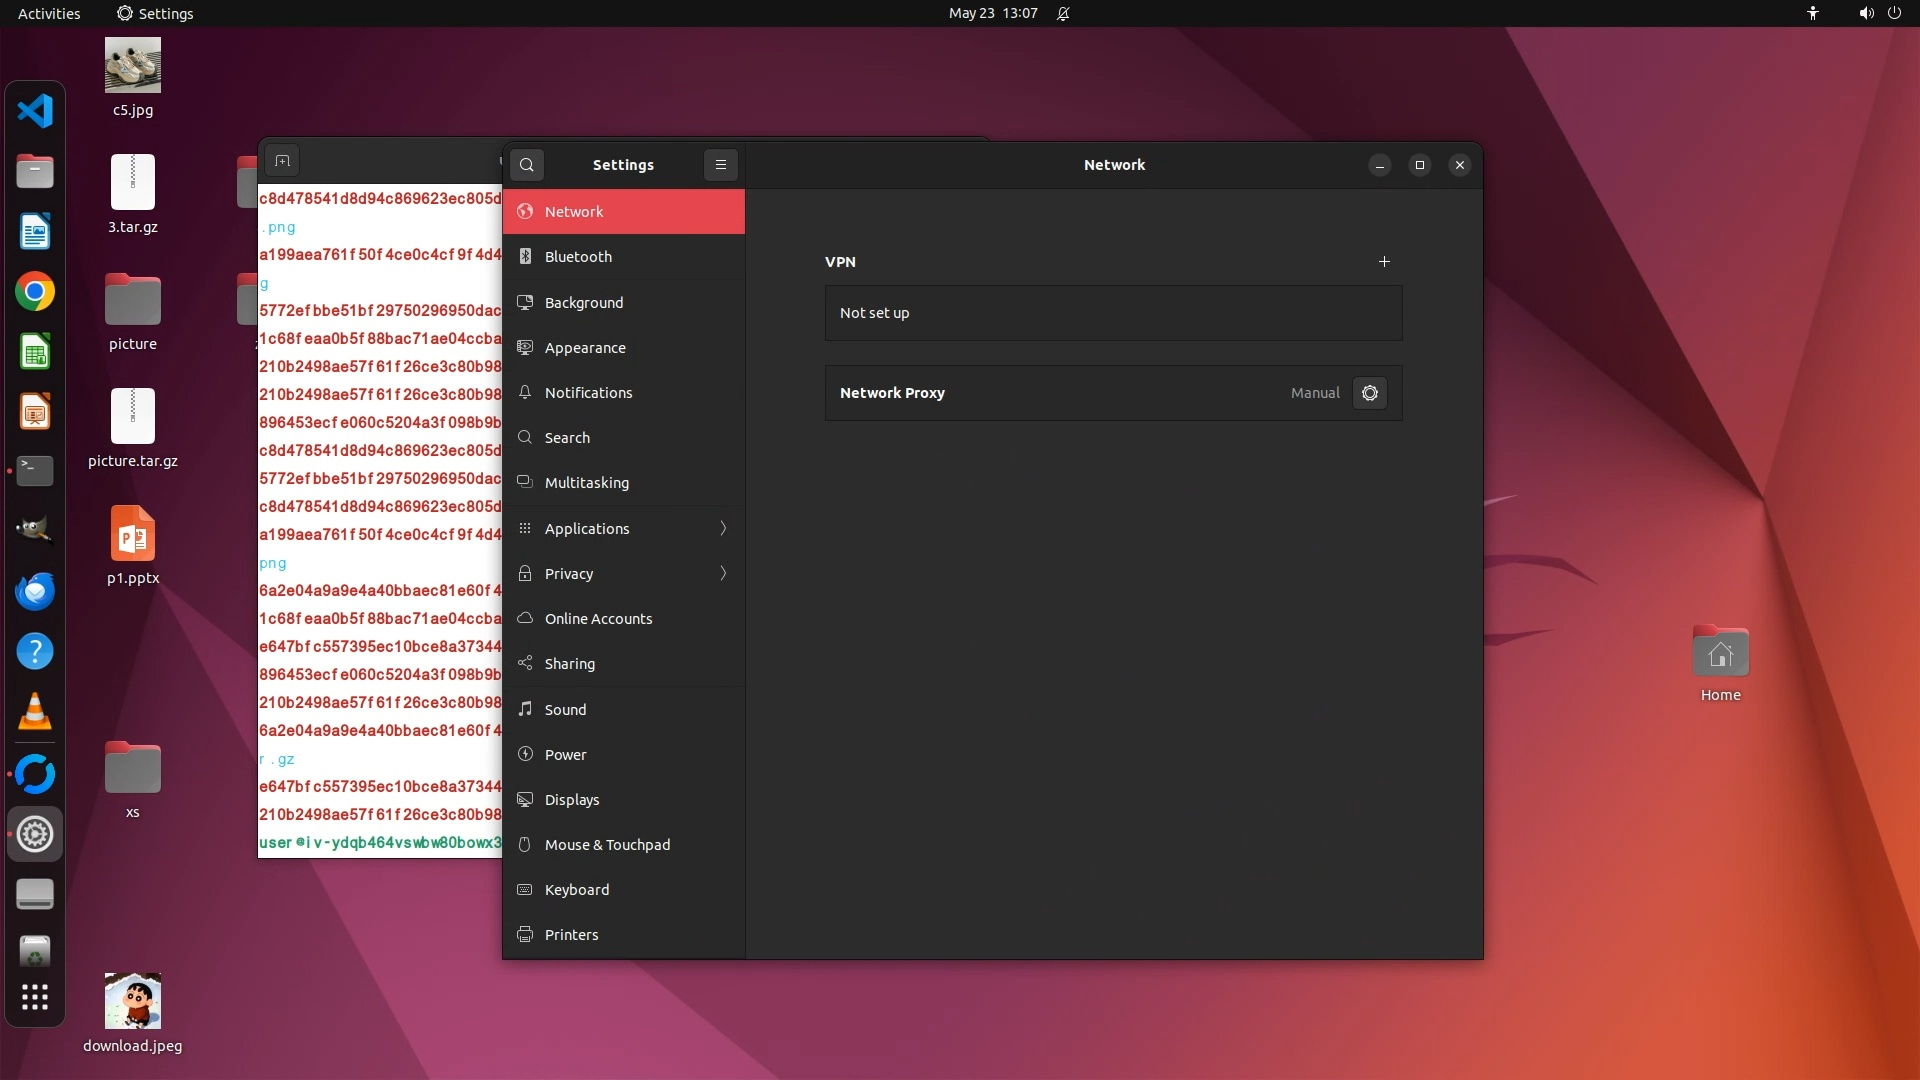This screenshot has height=1080, width=1920.
Task: Launch Google Chrome from the dock
Action: [x=35, y=292]
